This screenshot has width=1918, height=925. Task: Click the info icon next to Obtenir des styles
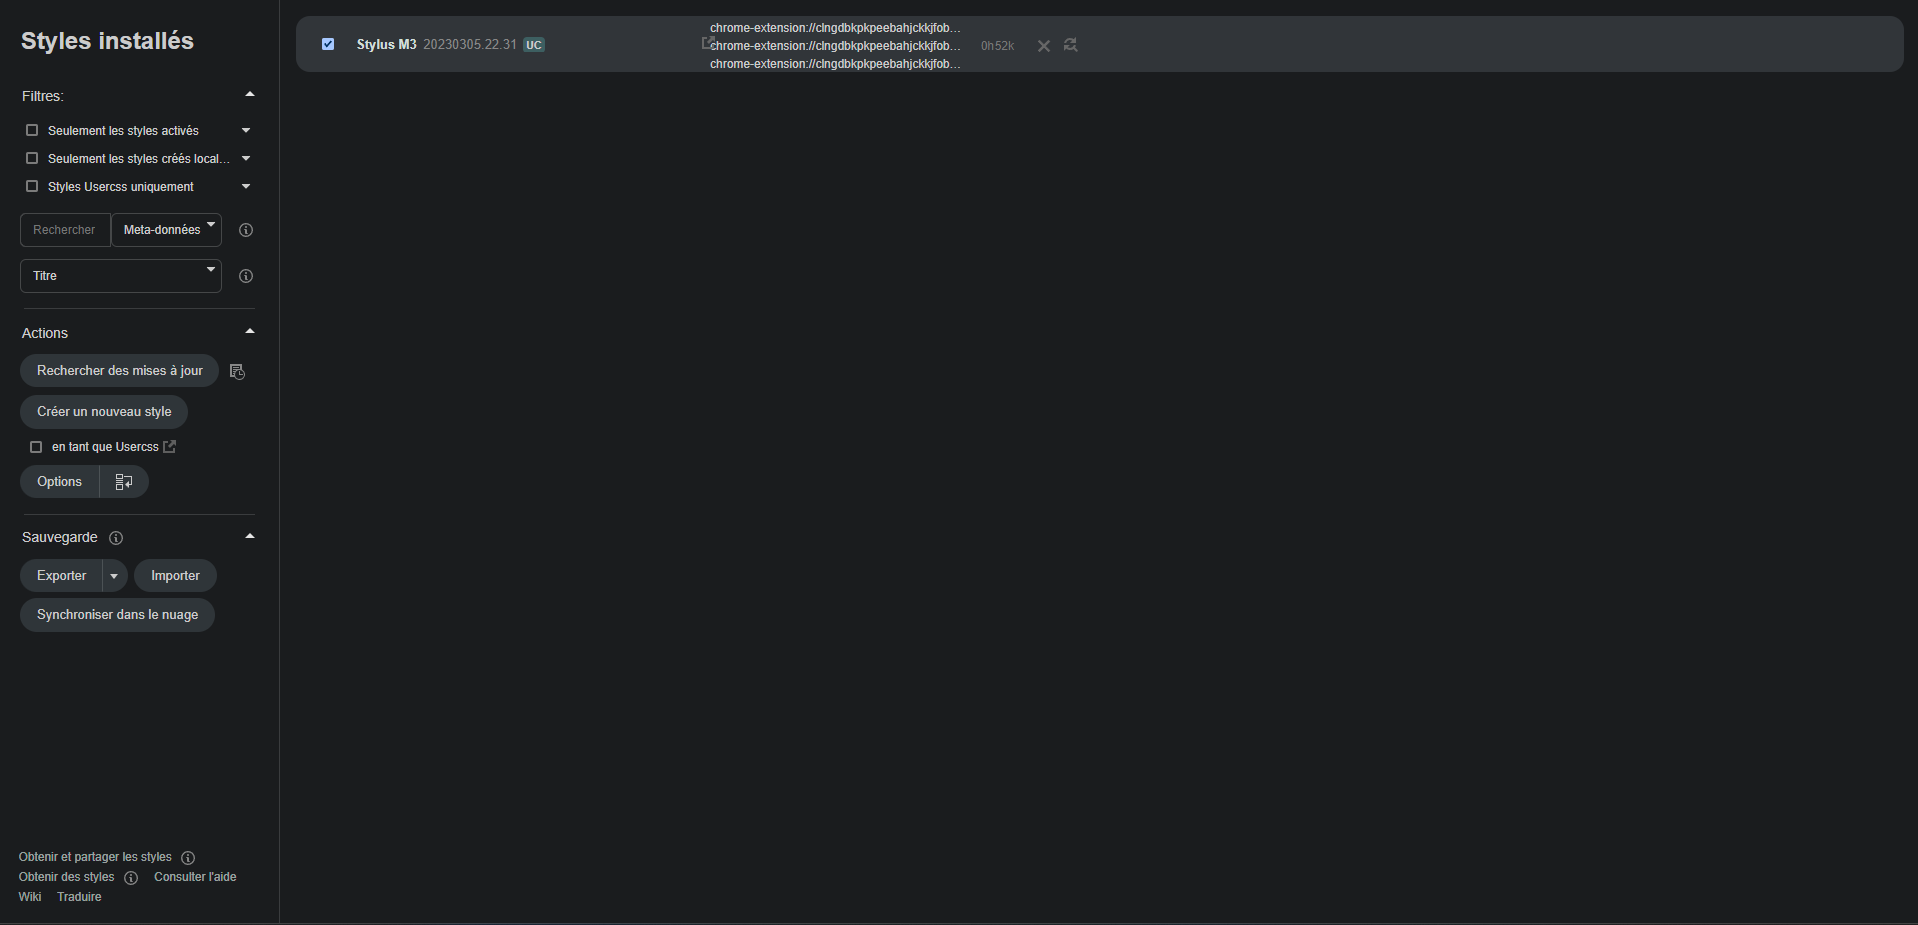click(131, 877)
